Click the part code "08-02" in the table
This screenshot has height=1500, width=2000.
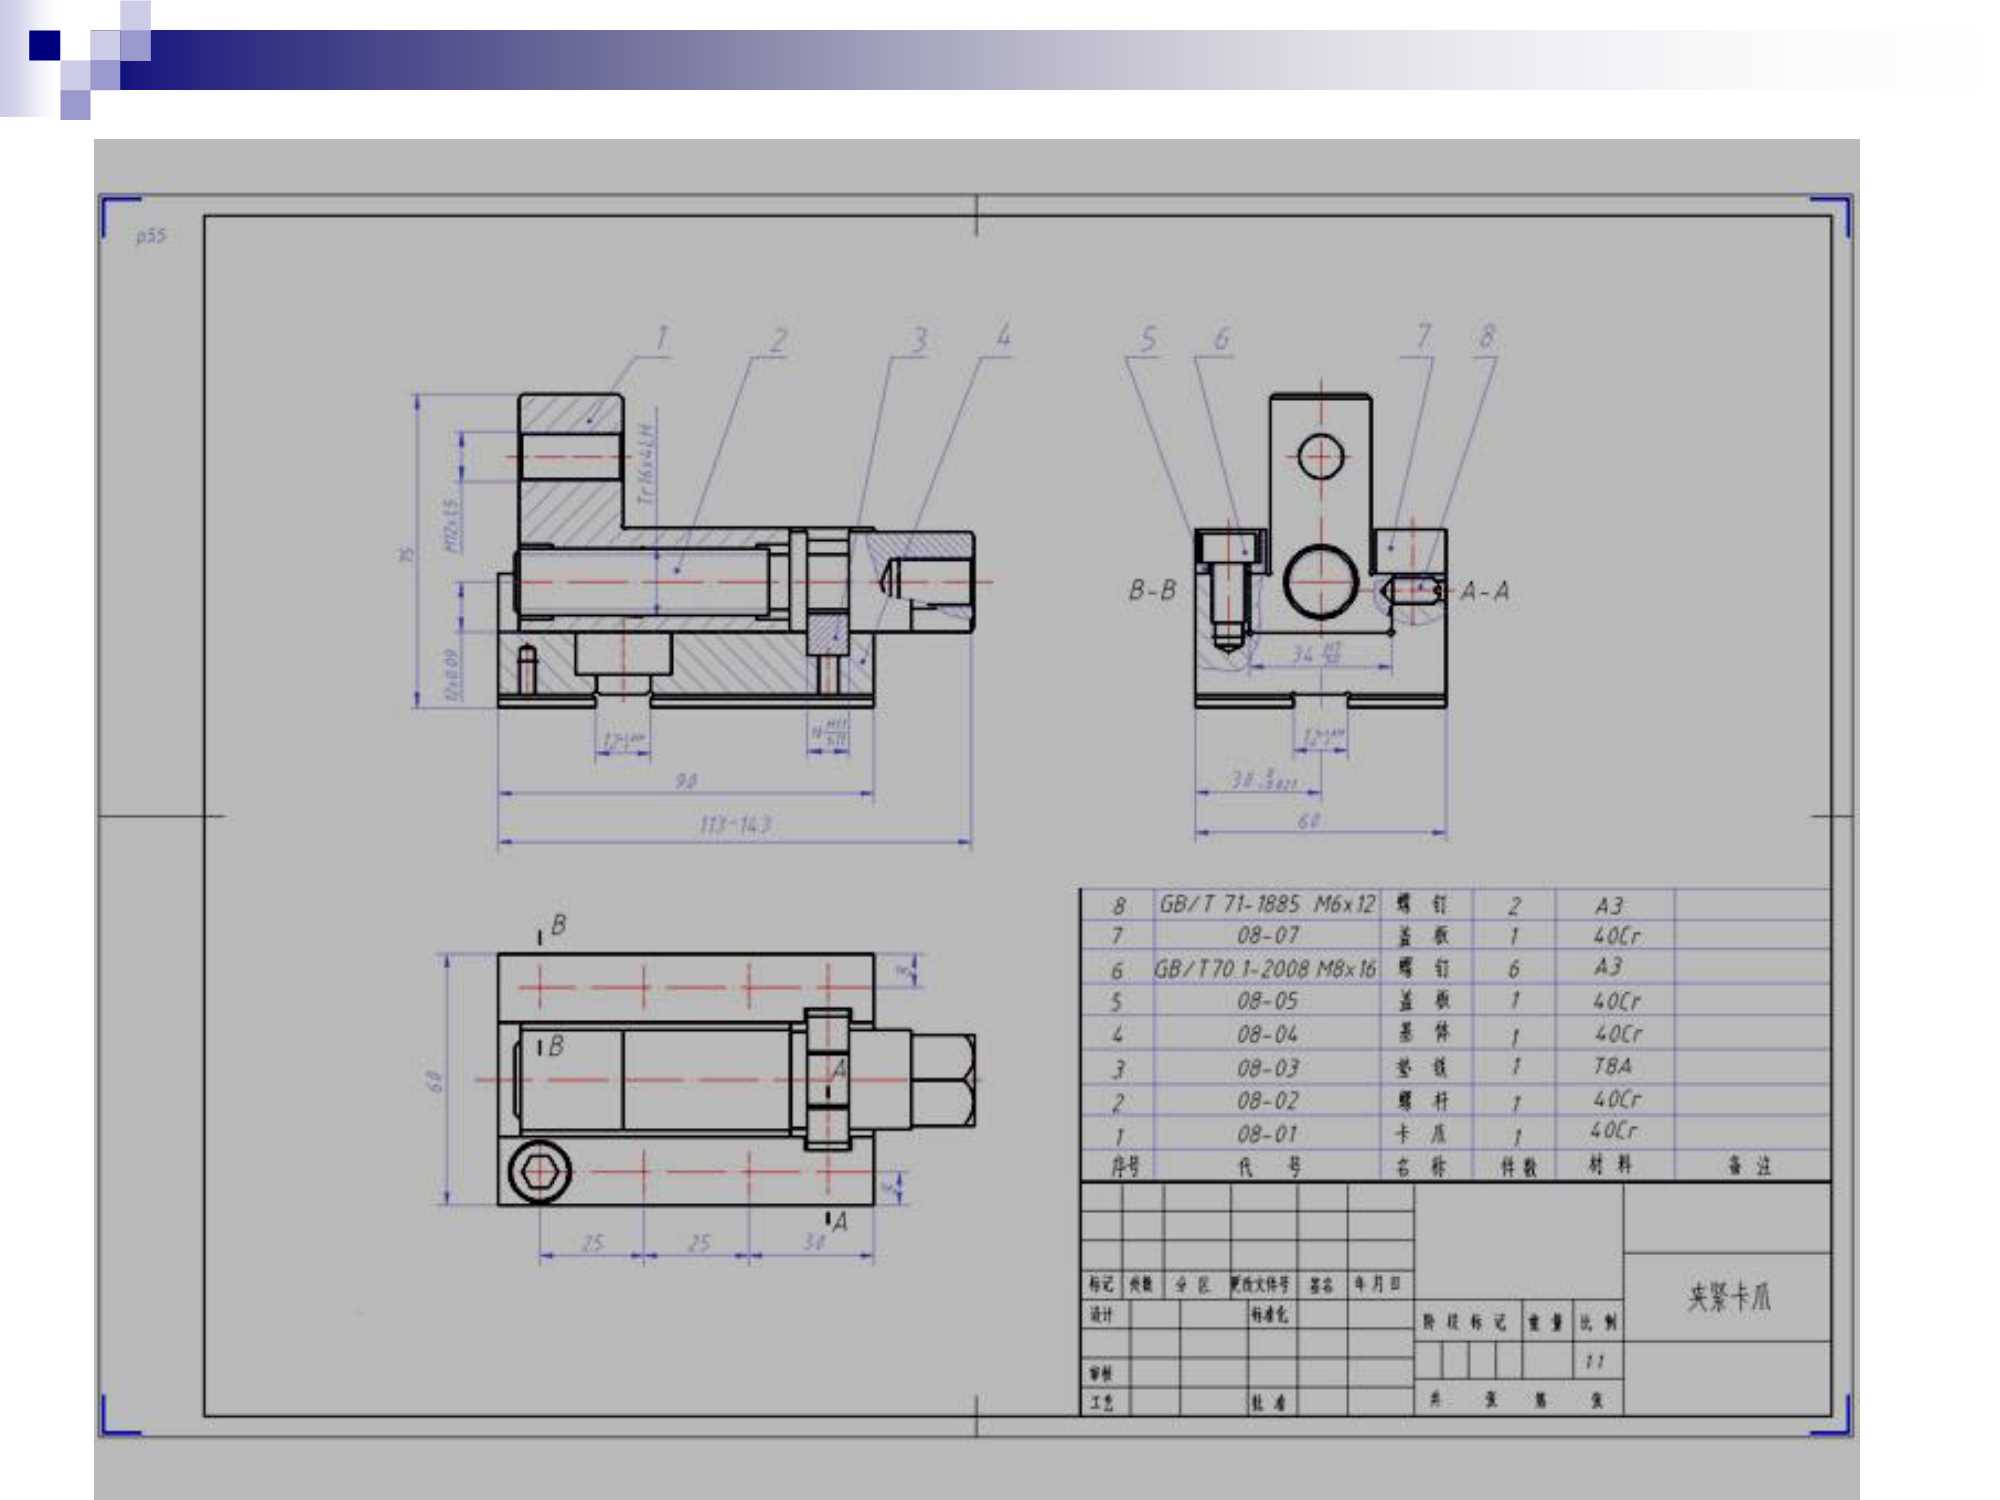point(1267,1101)
